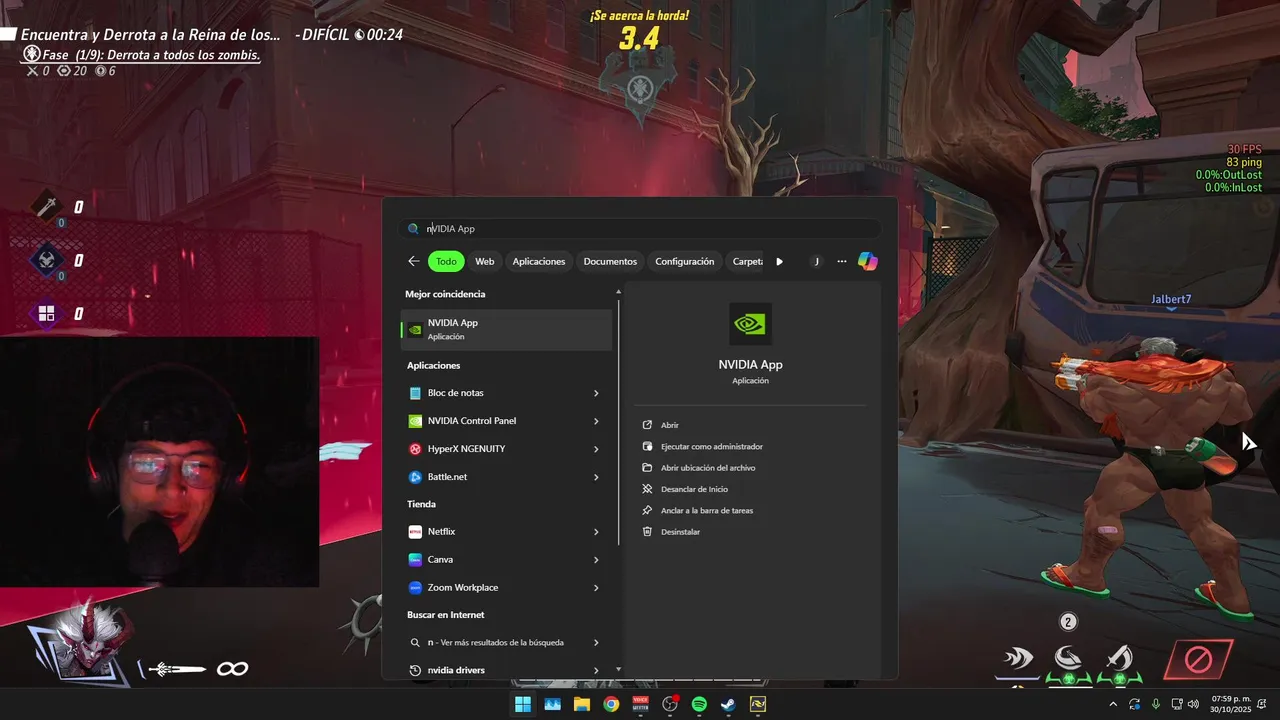Viewport: 1280px width, 720px height.
Task: Open the J user account avatar
Action: pyautogui.click(x=816, y=261)
